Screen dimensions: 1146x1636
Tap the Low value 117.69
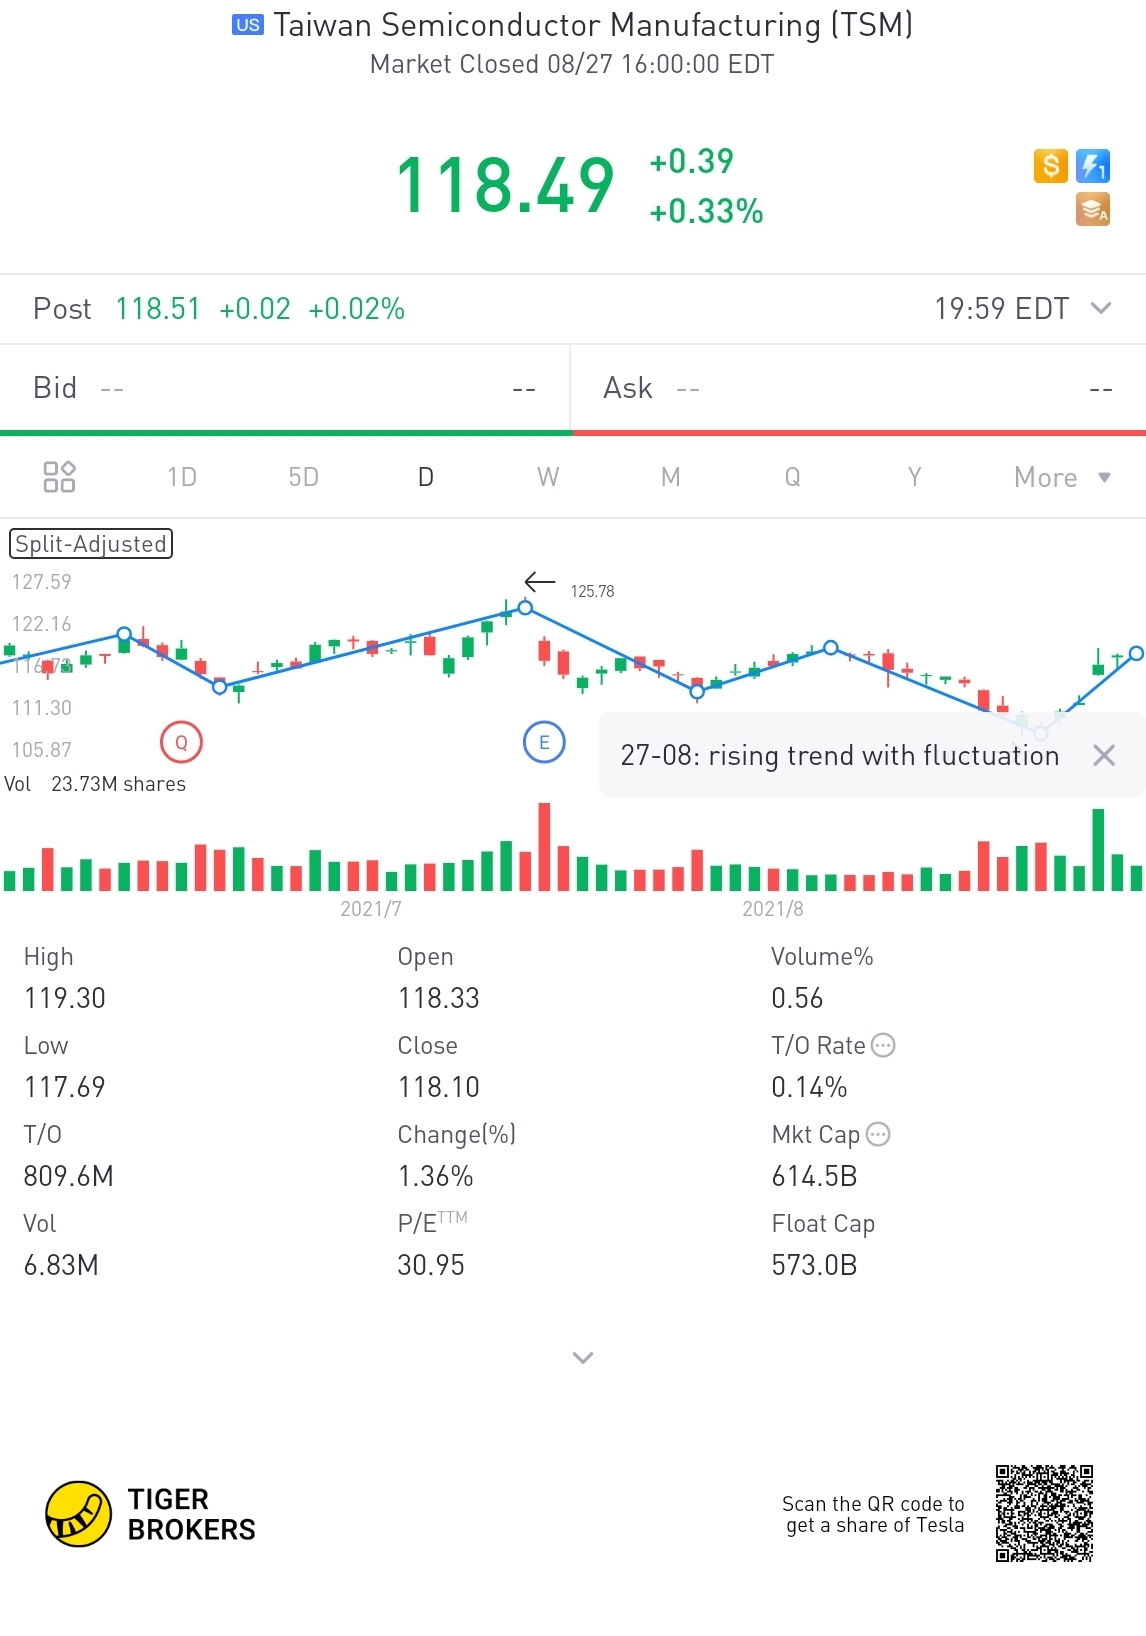(65, 1087)
